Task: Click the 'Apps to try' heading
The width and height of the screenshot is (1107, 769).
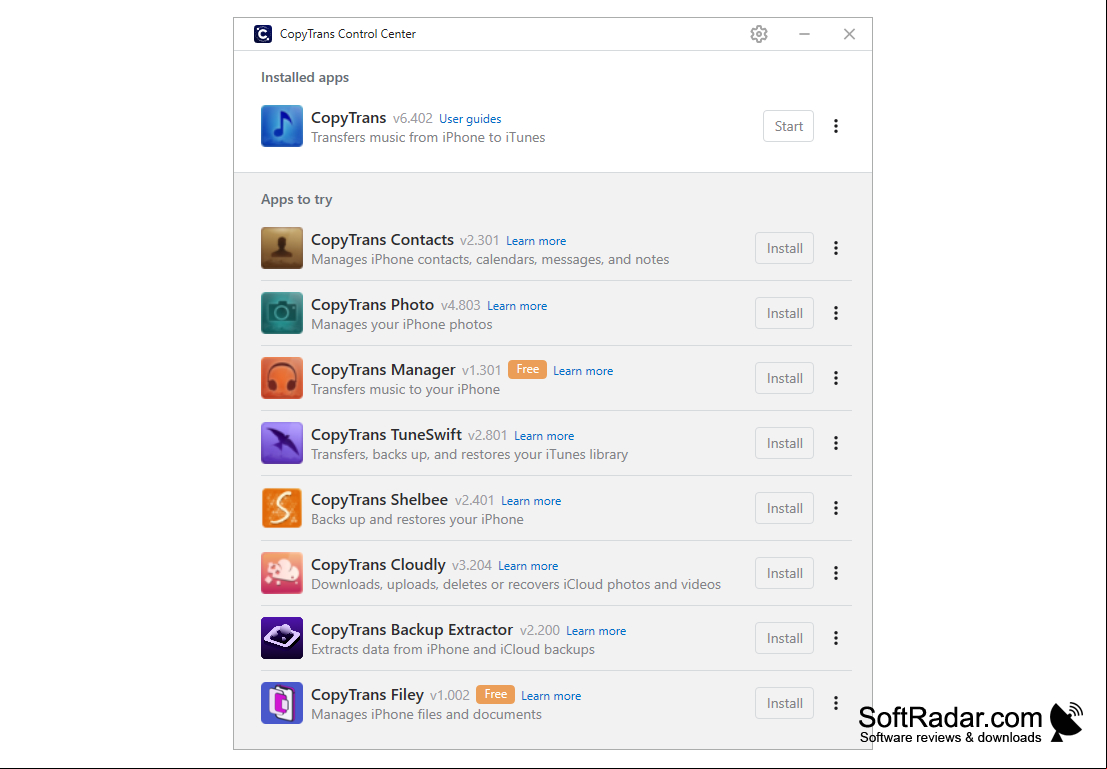Action: [297, 199]
